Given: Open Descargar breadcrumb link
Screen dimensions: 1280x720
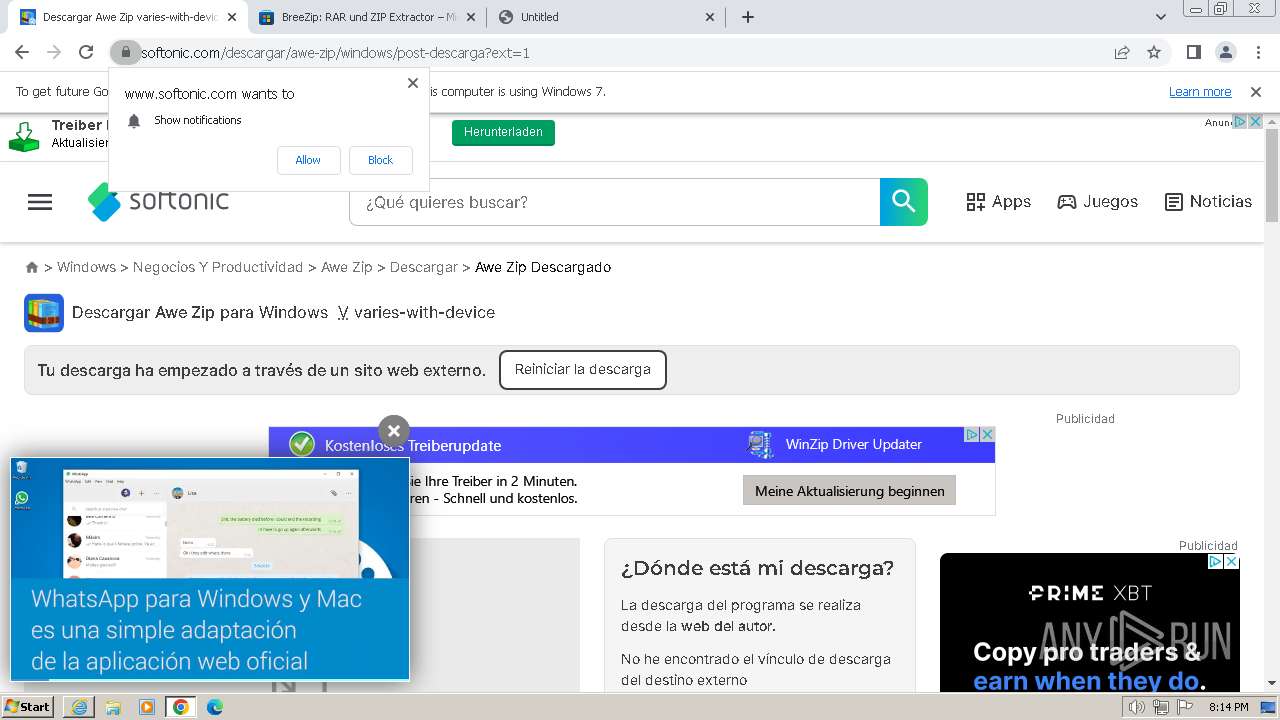Looking at the screenshot, I should pos(423,267).
